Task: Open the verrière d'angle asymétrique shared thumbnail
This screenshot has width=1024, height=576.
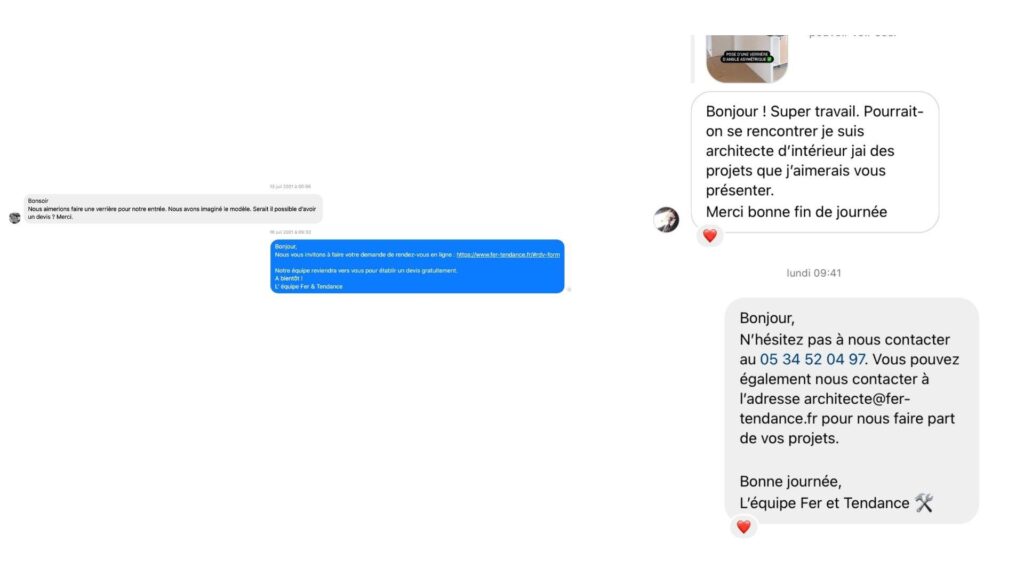Action: pos(747,59)
